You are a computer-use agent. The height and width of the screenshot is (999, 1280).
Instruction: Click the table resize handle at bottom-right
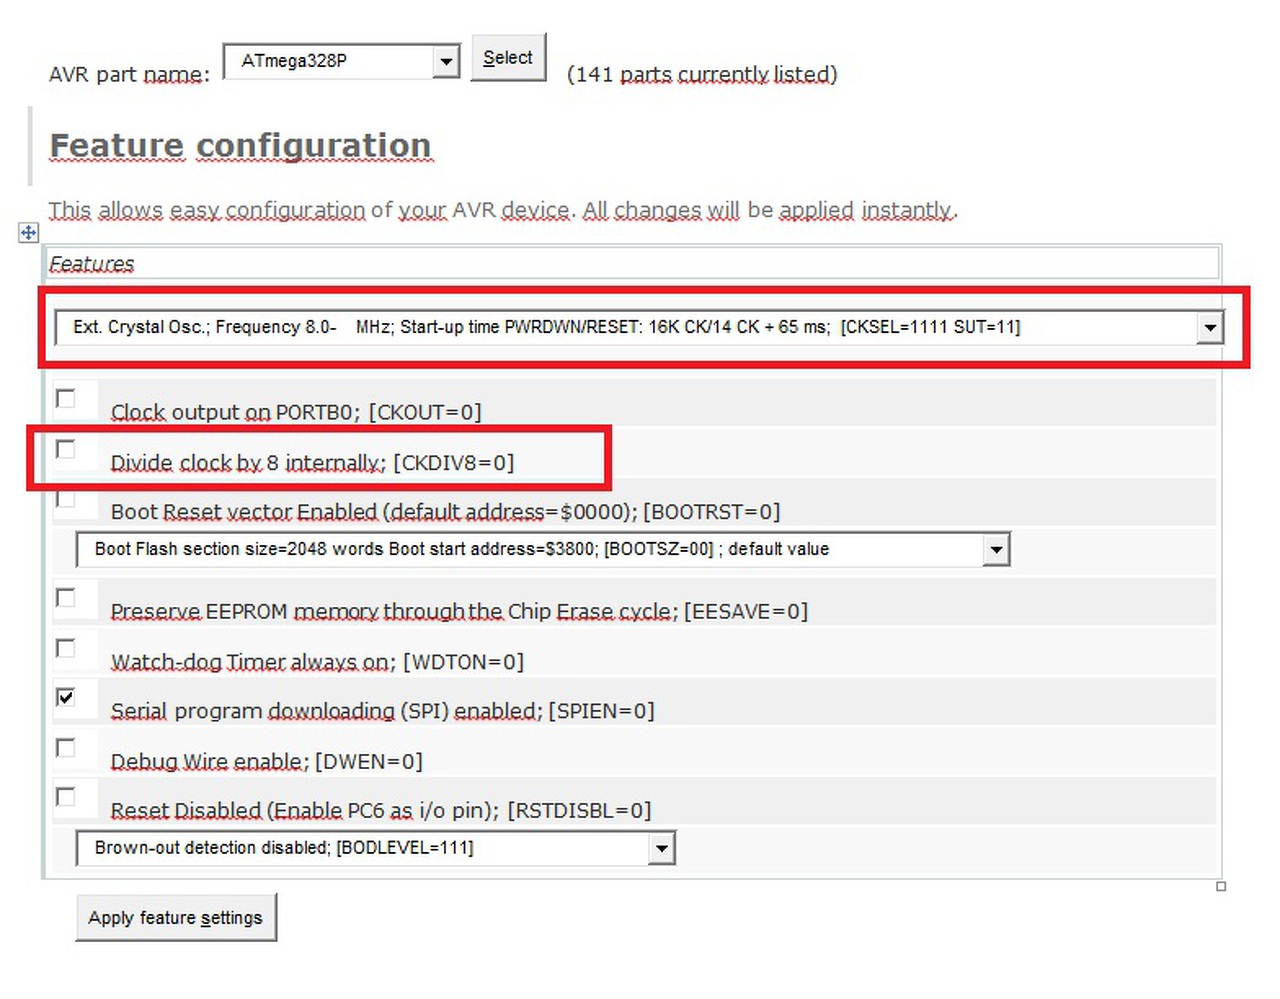pos(1220,886)
